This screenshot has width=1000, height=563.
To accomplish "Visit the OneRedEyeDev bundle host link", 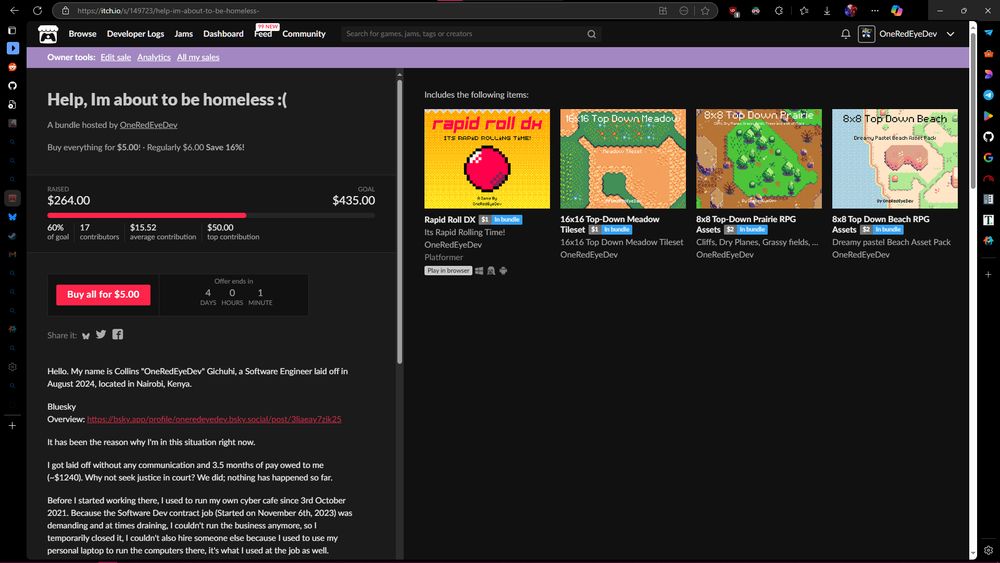I will (149, 125).
